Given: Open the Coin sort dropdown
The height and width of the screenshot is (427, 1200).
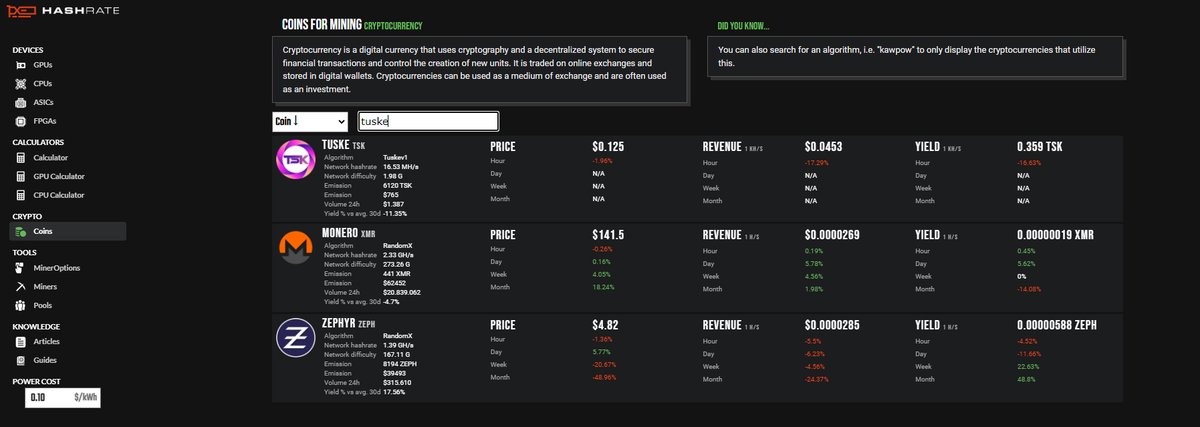Looking at the screenshot, I should pos(310,121).
